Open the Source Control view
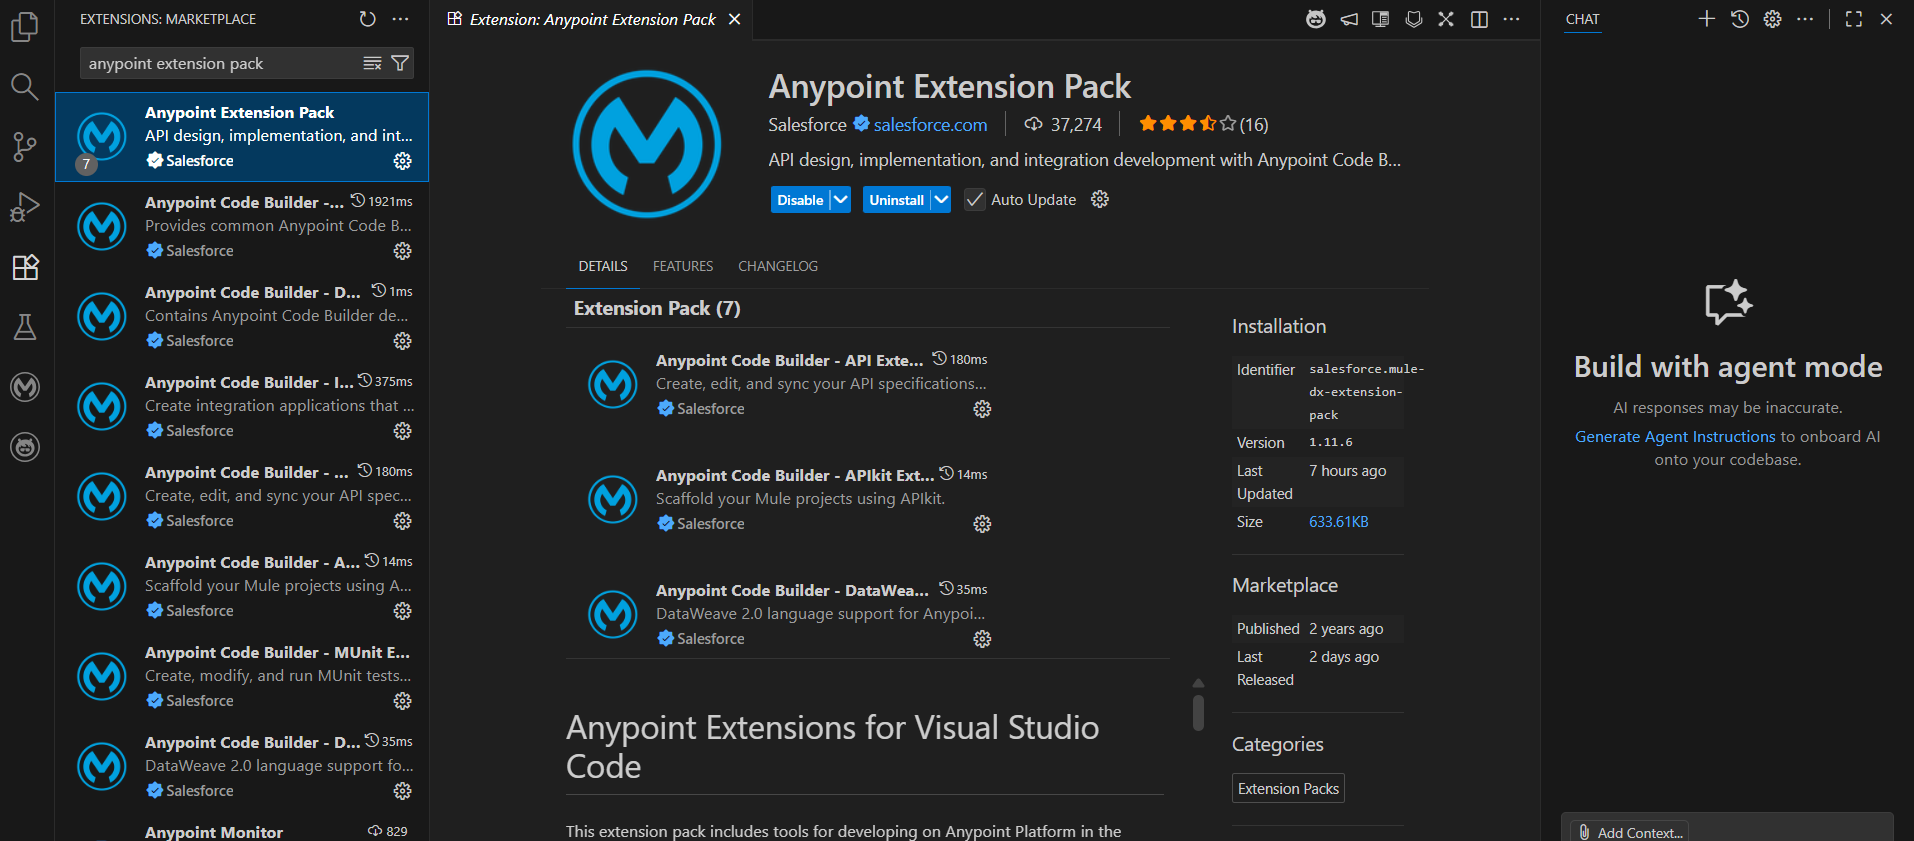Screen dimensions: 1914x841 pyautogui.click(x=24, y=147)
